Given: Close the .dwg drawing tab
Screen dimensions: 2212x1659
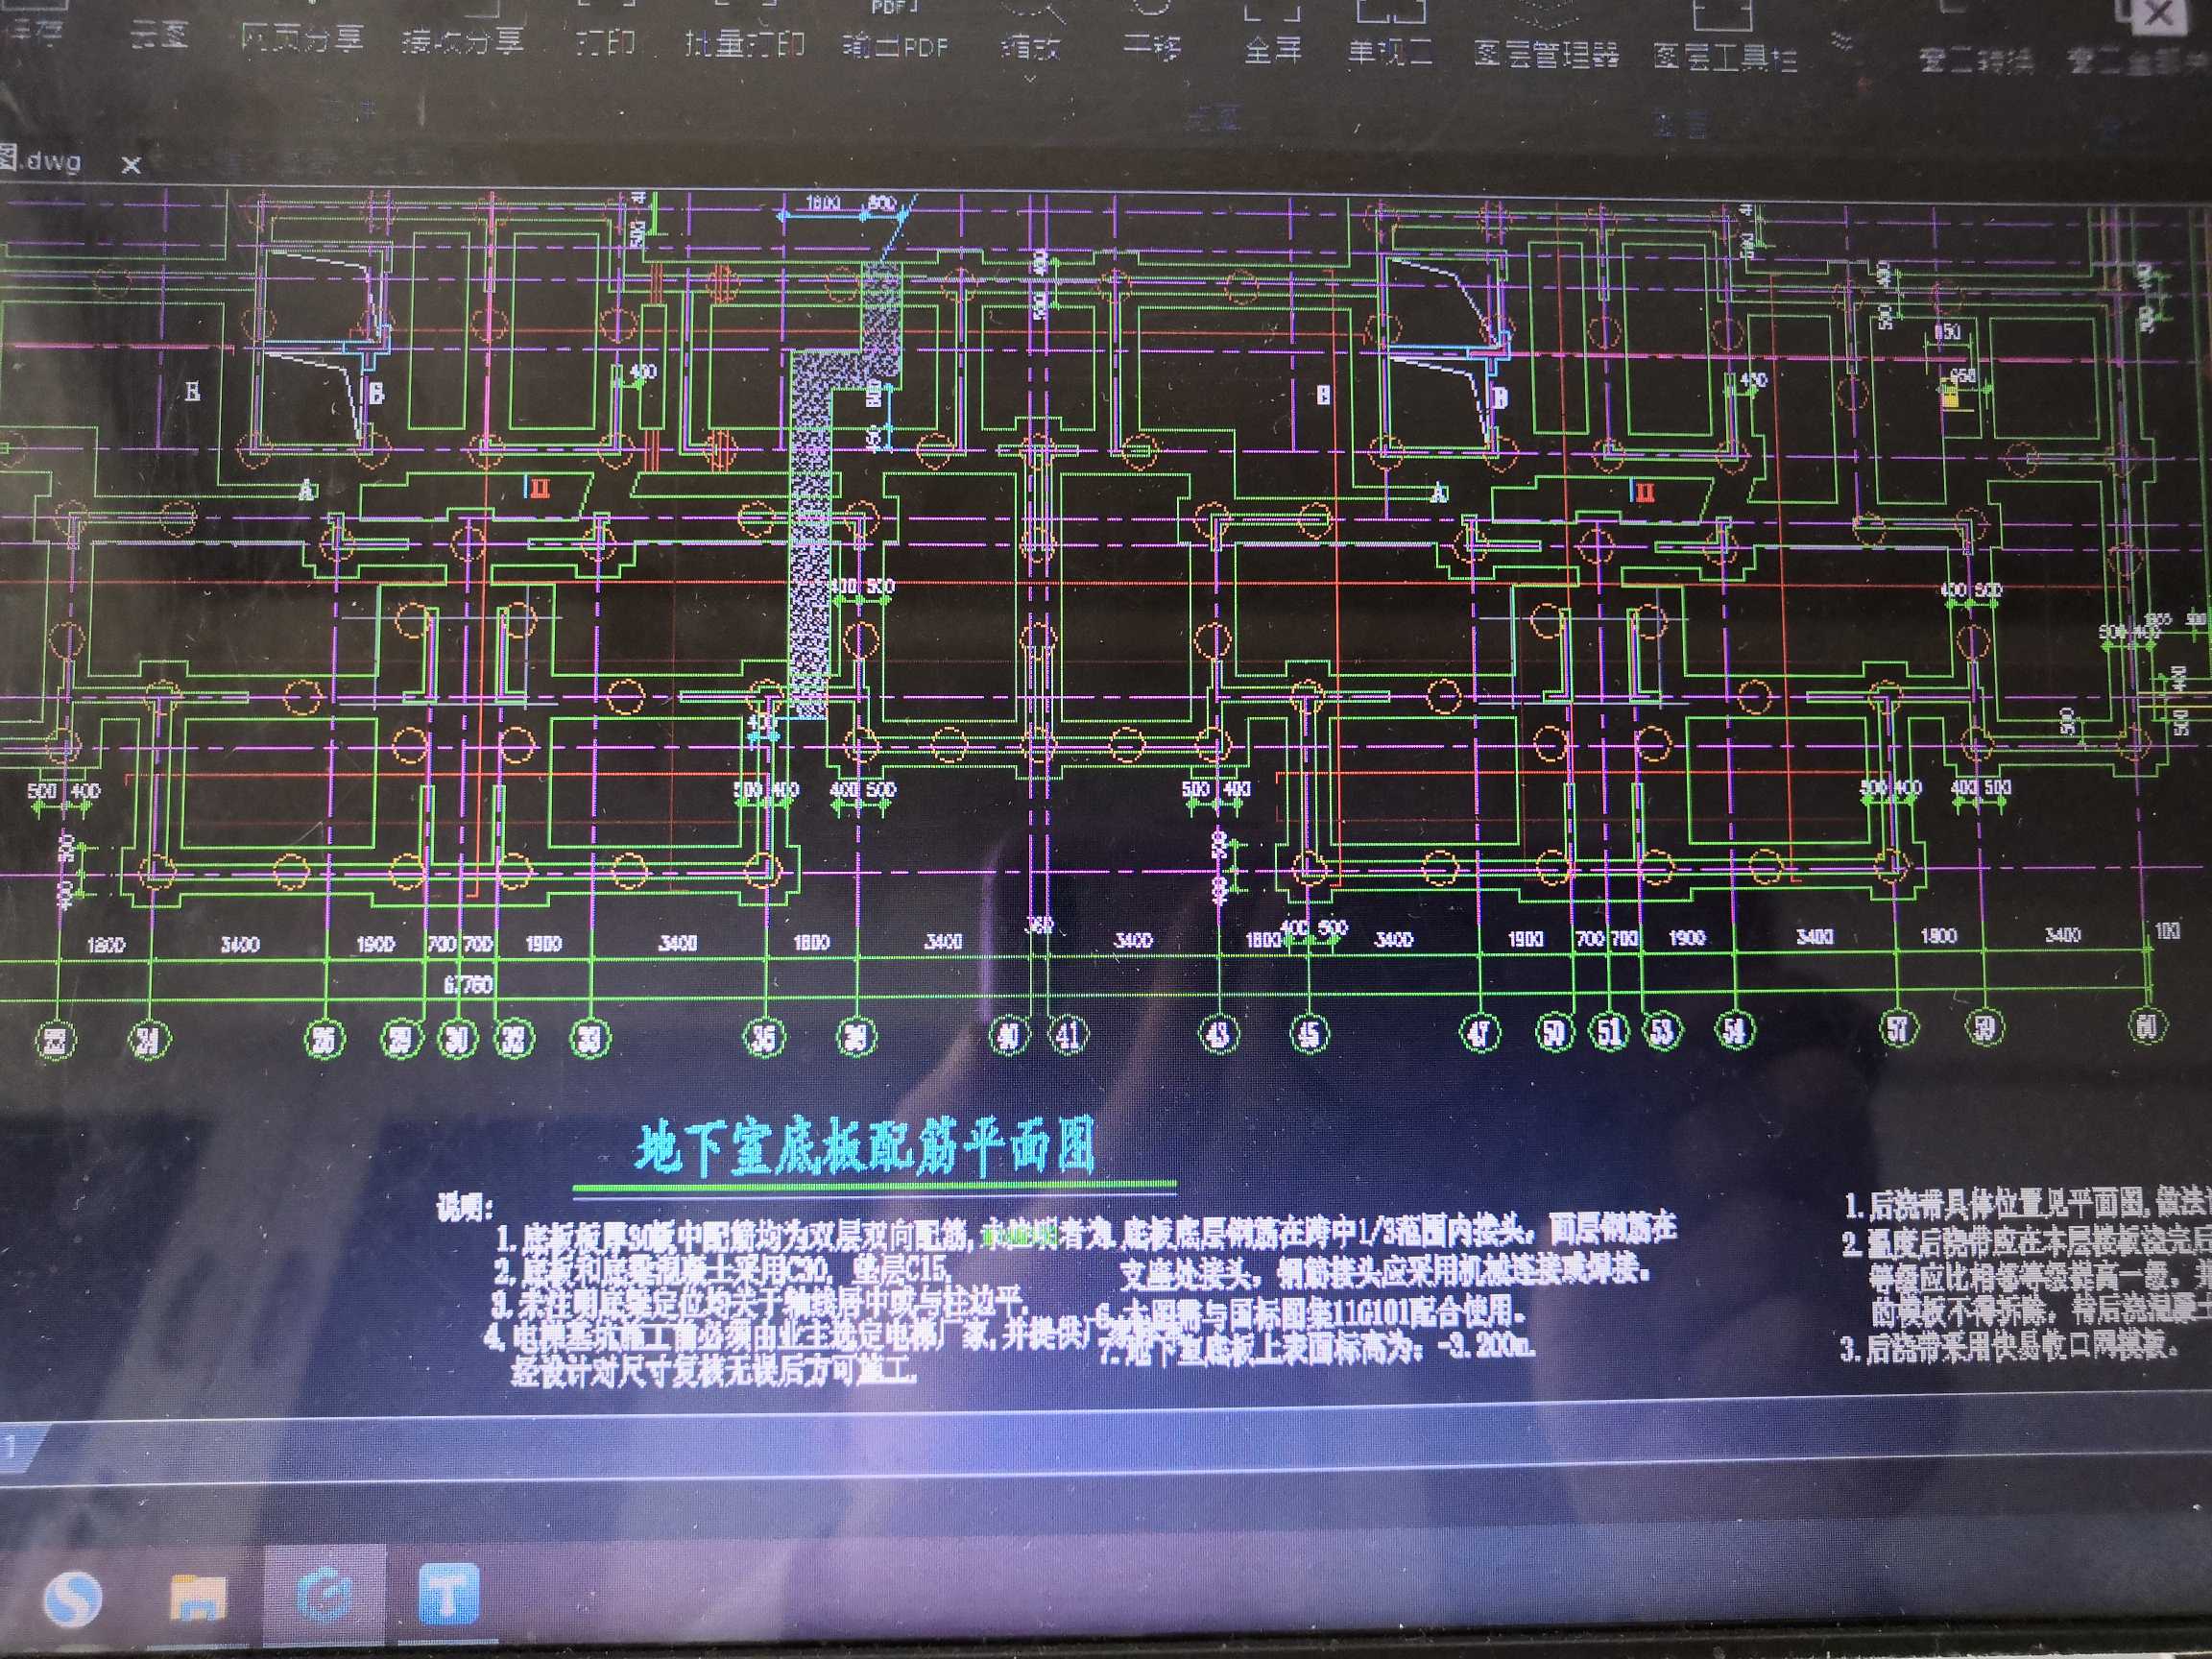Looking at the screenshot, I should click(131, 165).
